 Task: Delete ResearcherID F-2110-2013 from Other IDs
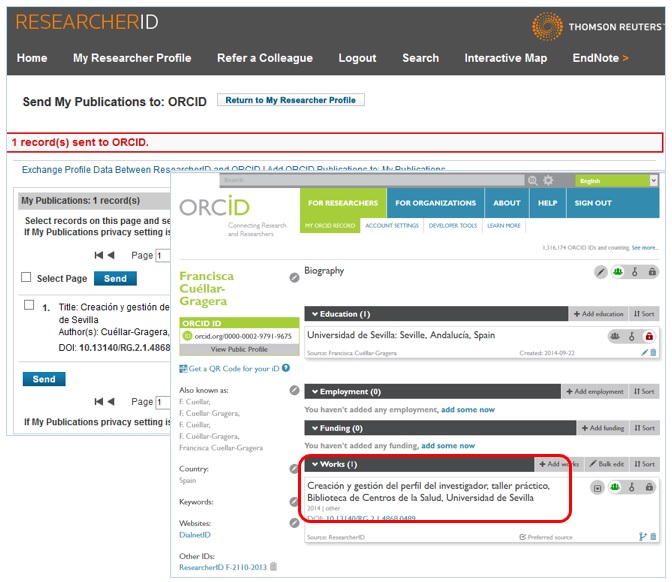click(x=273, y=567)
